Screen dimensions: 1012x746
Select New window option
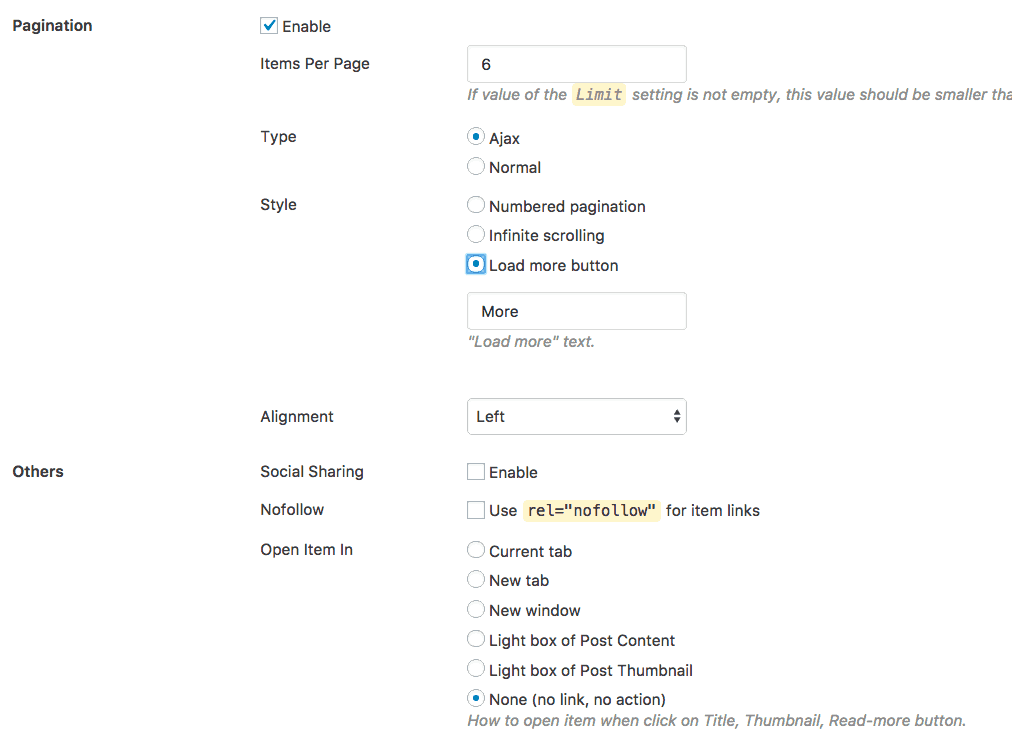point(476,609)
